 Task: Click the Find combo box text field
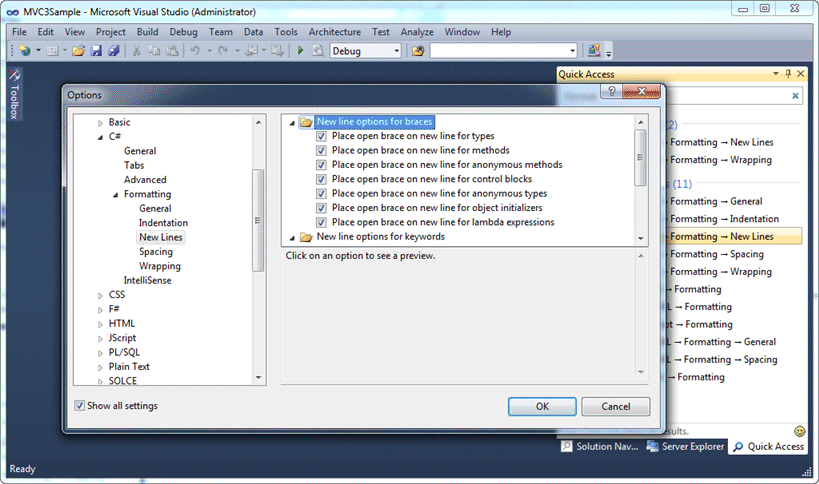(x=499, y=51)
